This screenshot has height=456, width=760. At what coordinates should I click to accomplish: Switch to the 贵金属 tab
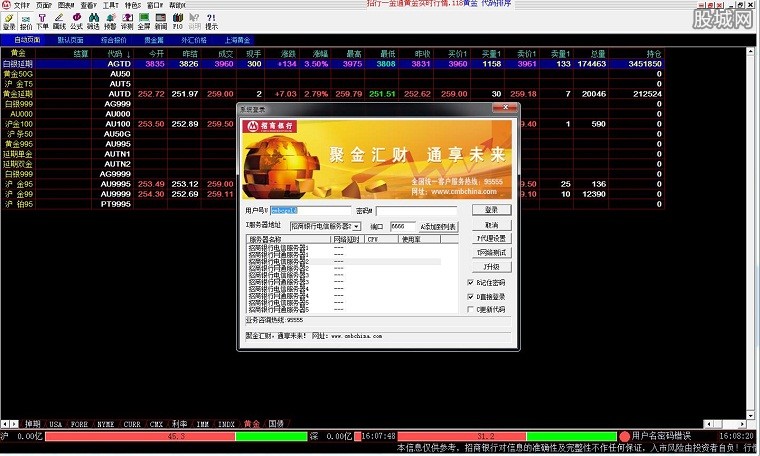pos(154,40)
